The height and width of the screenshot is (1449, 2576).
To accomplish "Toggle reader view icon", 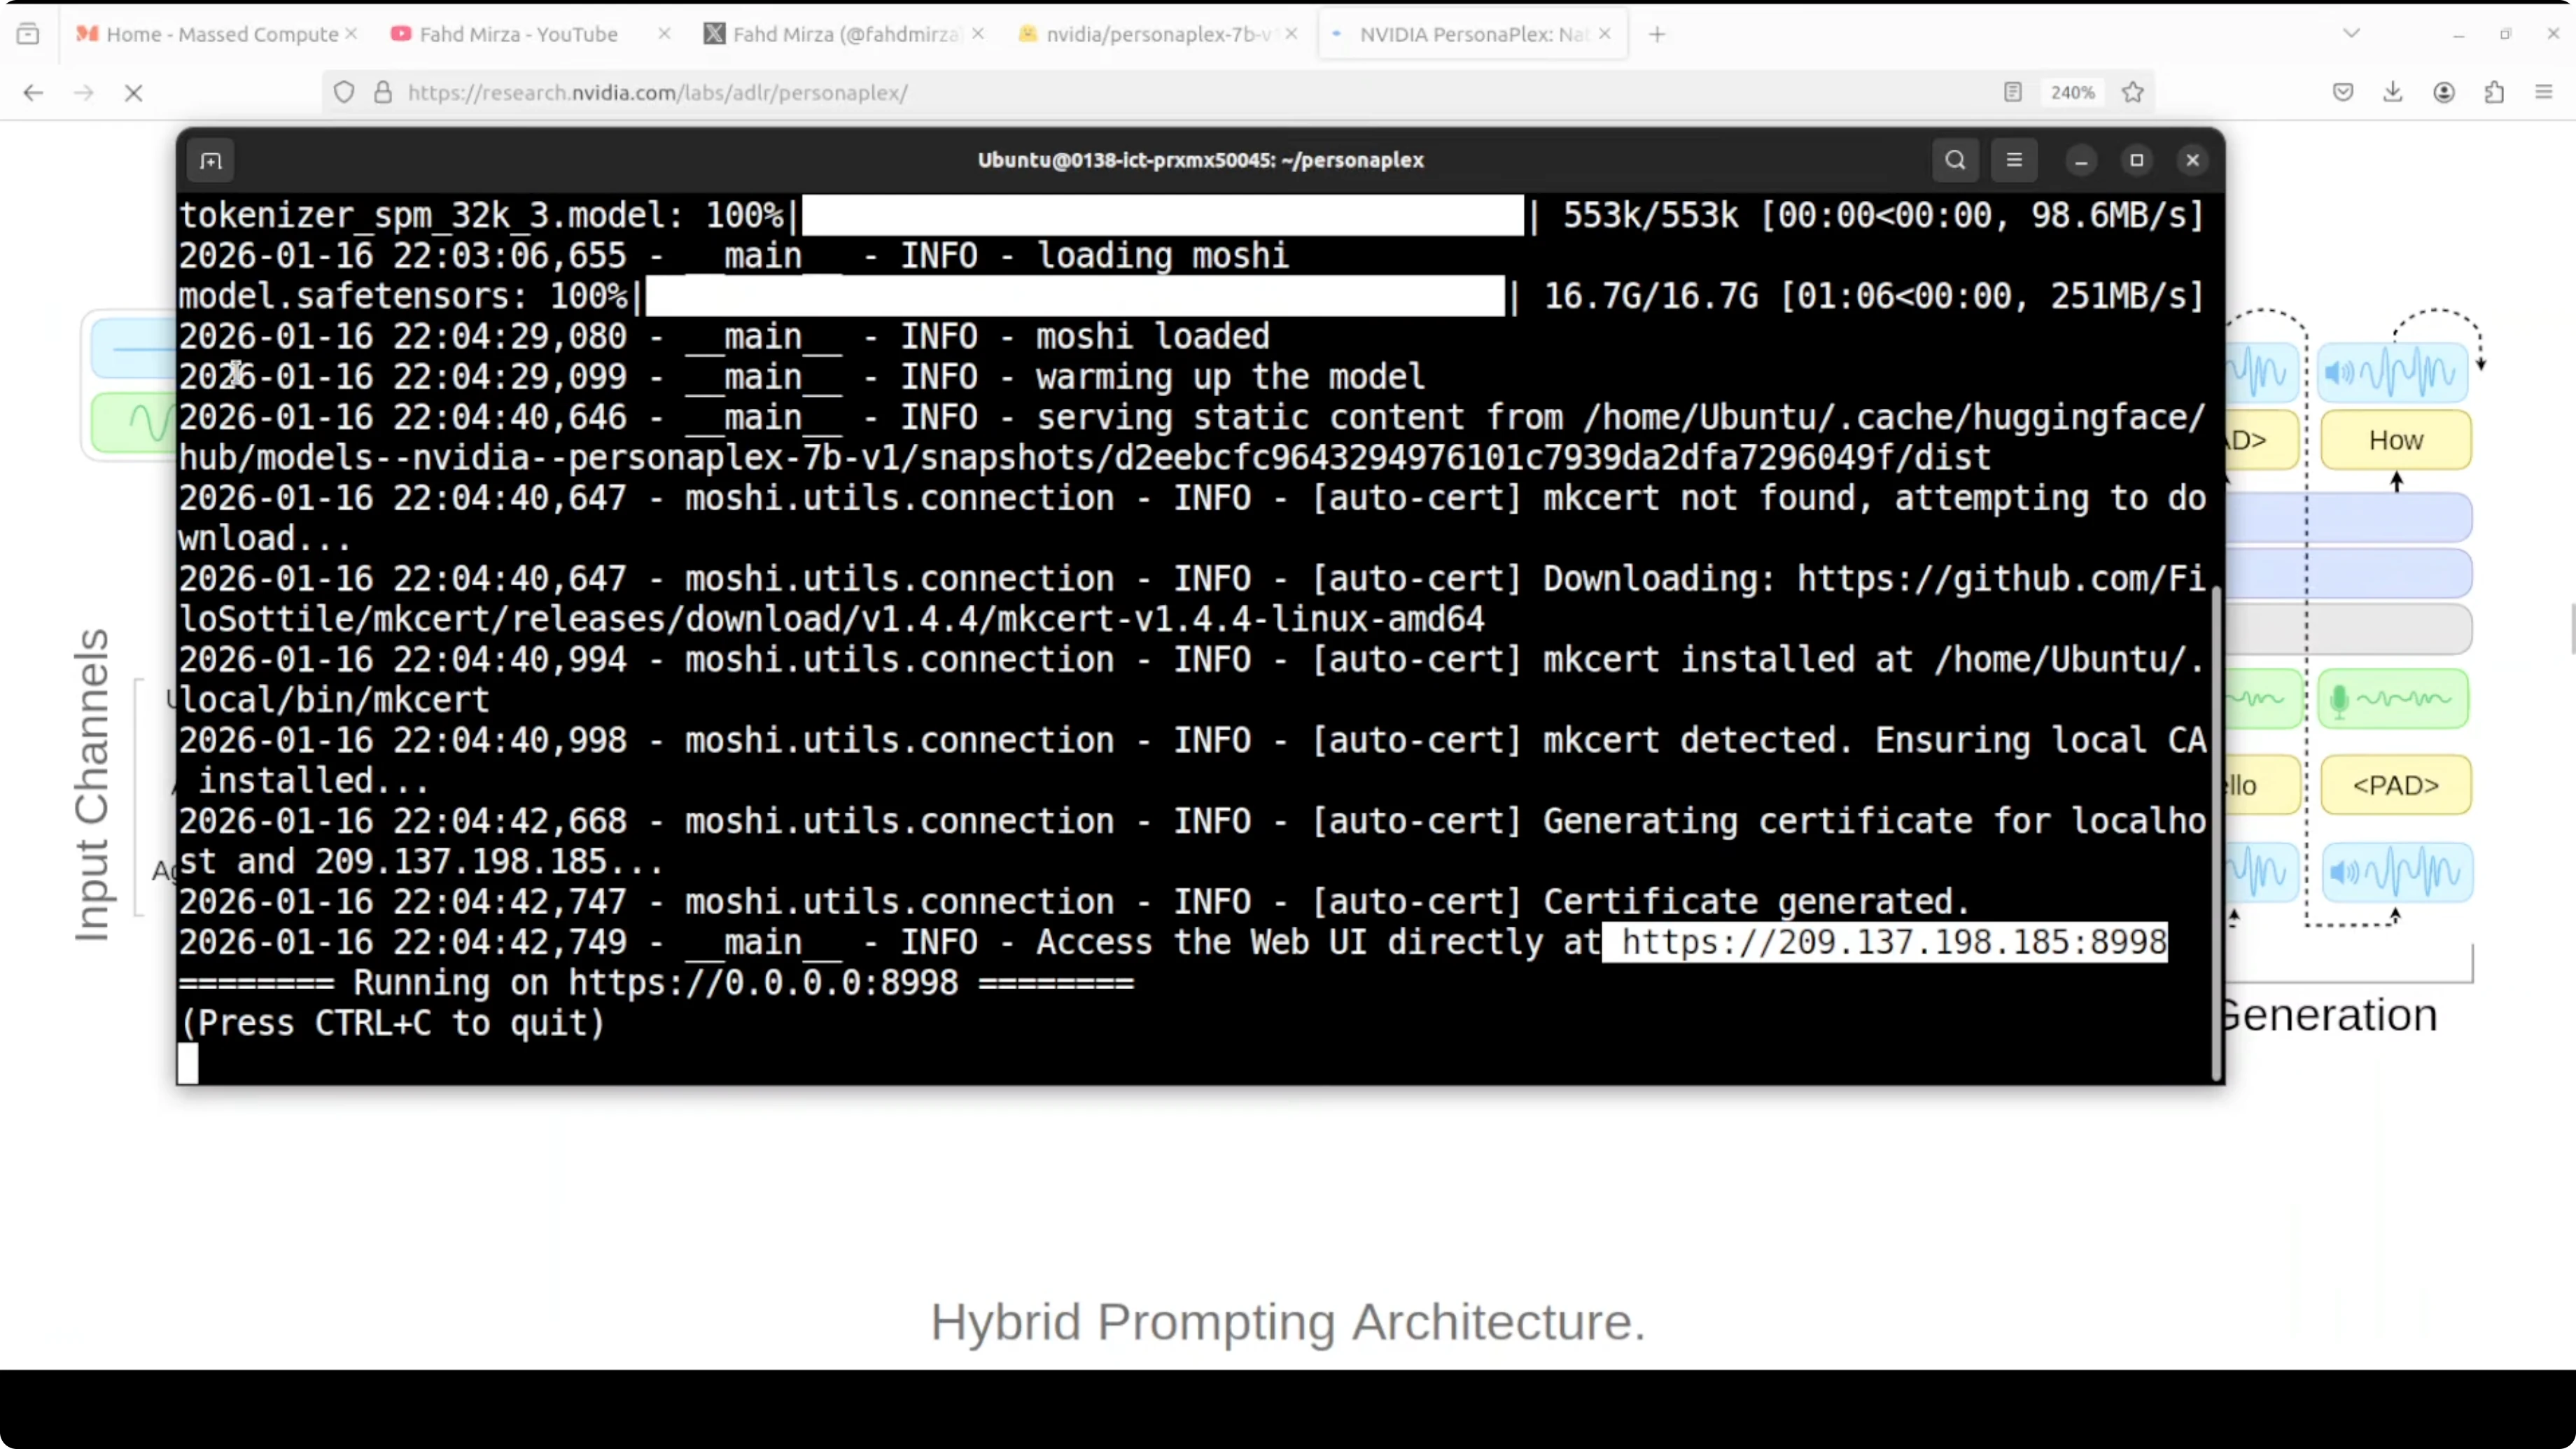I will pyautogui.click(x=2013, y=92).
